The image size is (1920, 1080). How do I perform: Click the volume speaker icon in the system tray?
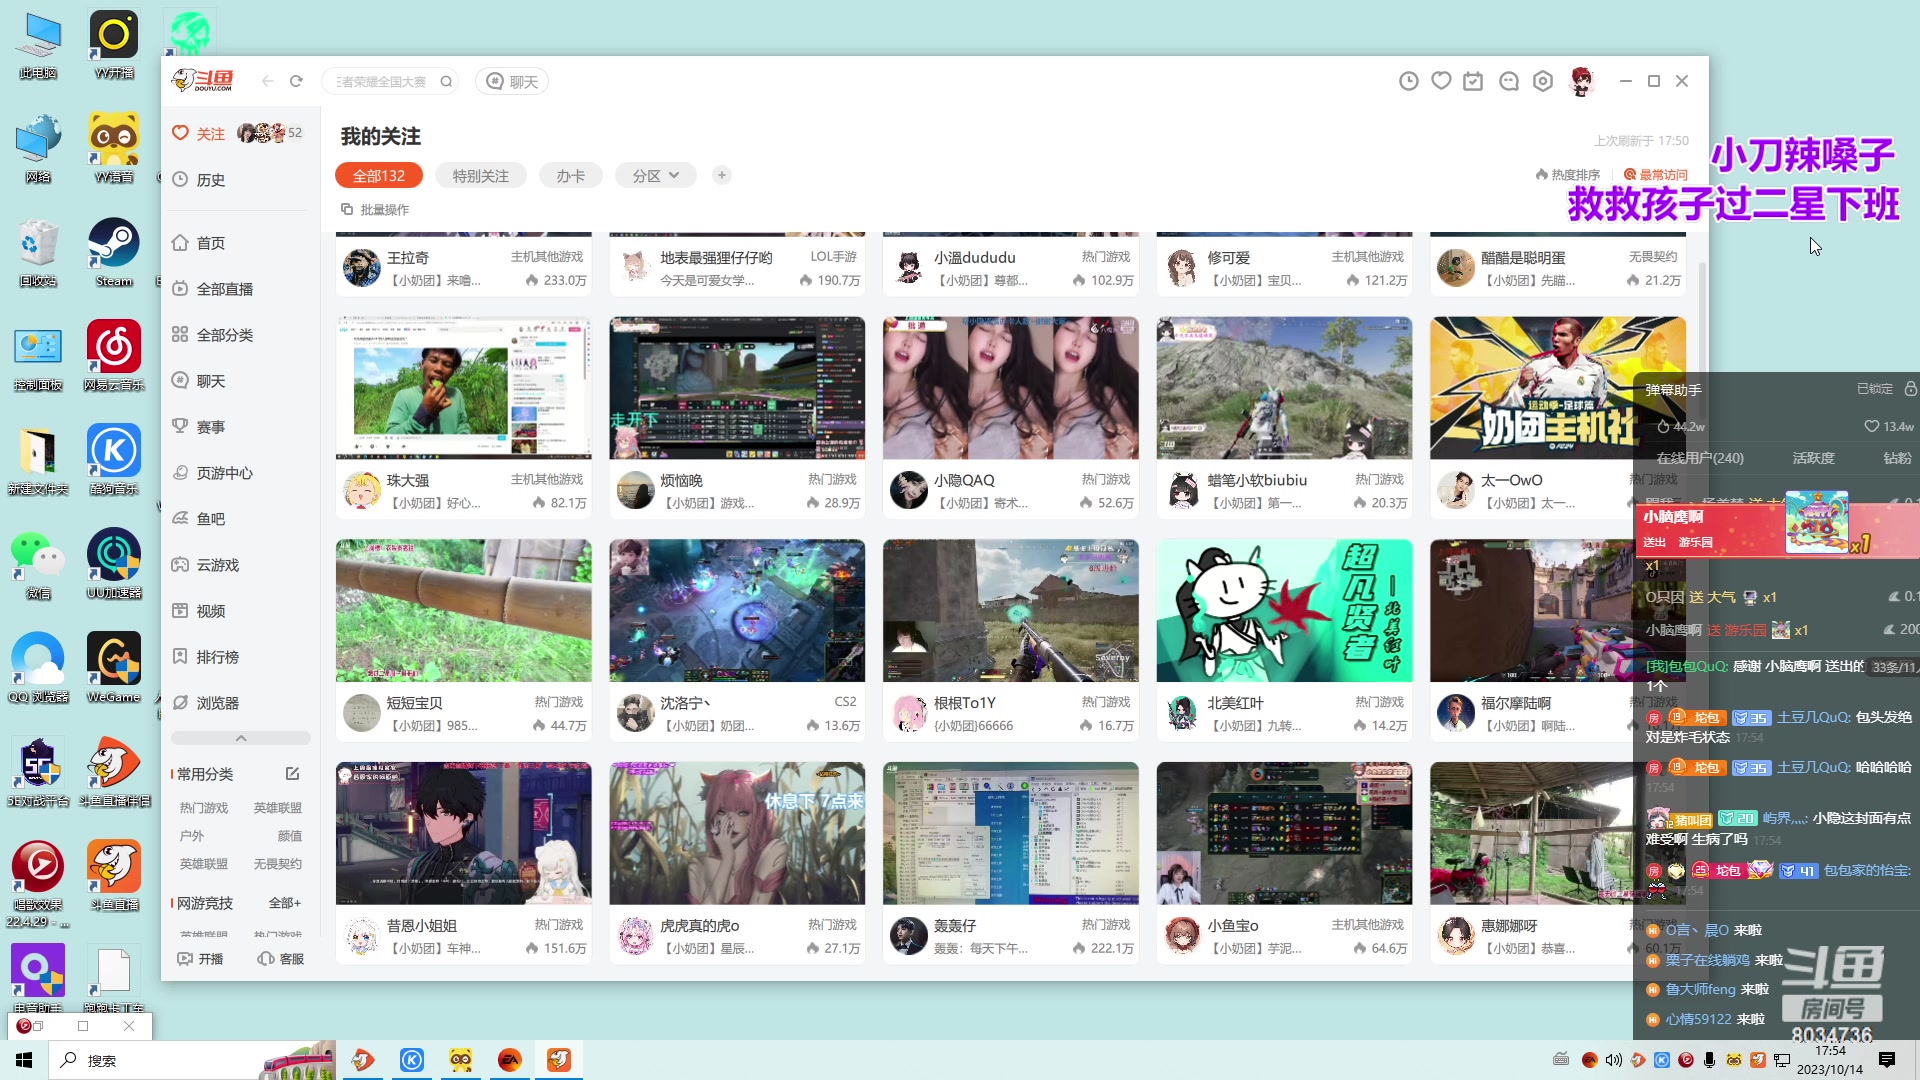pos(1614,1060)
